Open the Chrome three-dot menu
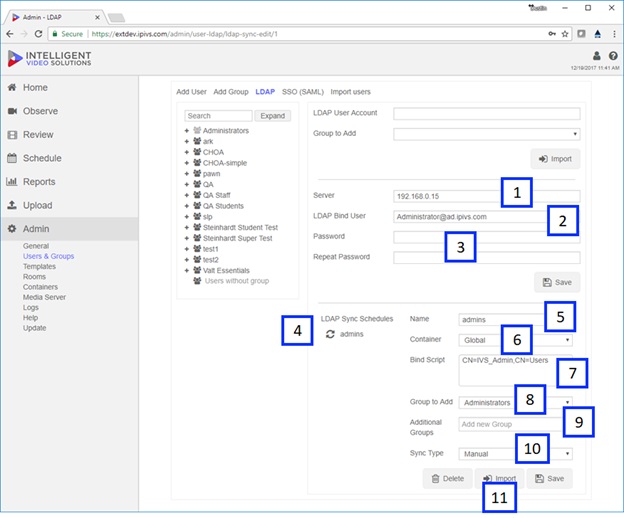Screen dimensions: 624x518 coord(614,34)
